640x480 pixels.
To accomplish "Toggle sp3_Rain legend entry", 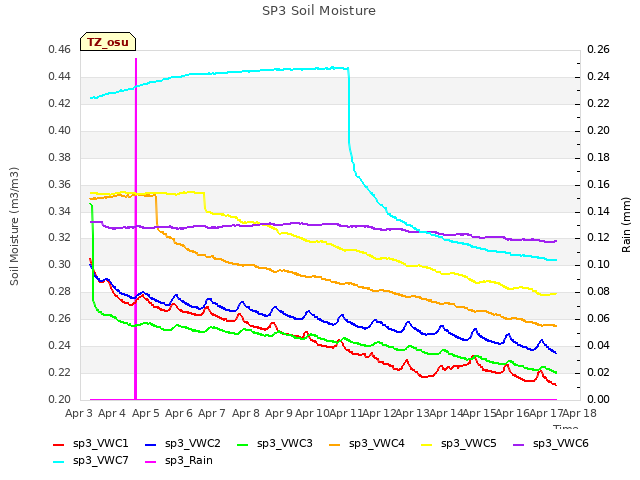I will [x=179, y=461].
